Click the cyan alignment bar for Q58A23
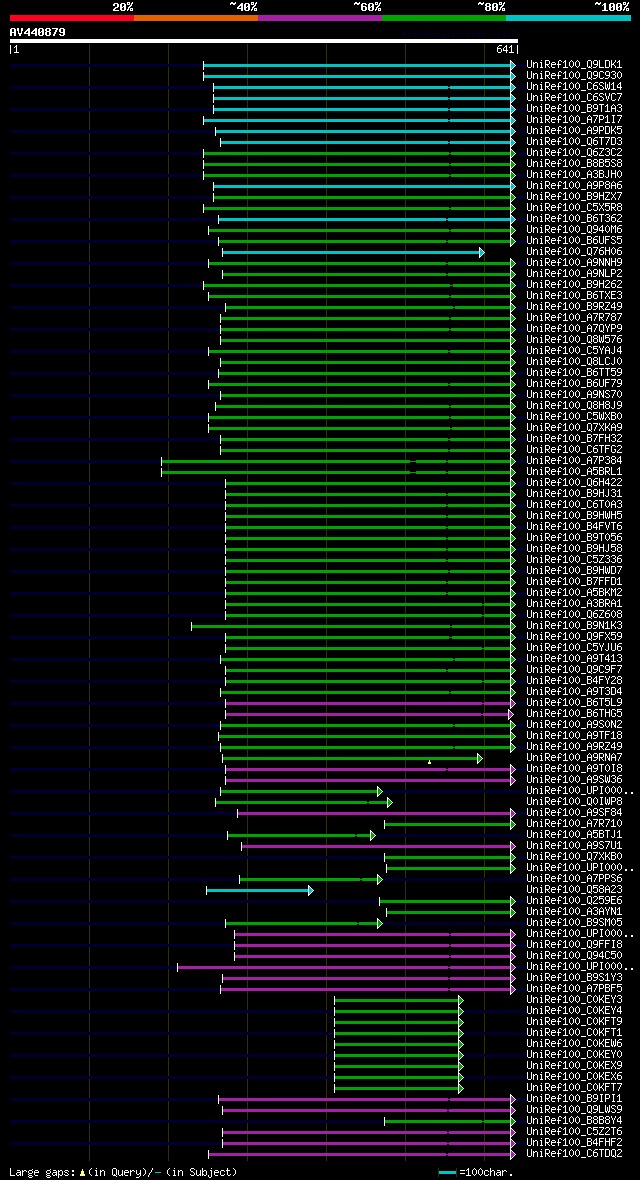The image size is (640, 1180). click(260, 890)
